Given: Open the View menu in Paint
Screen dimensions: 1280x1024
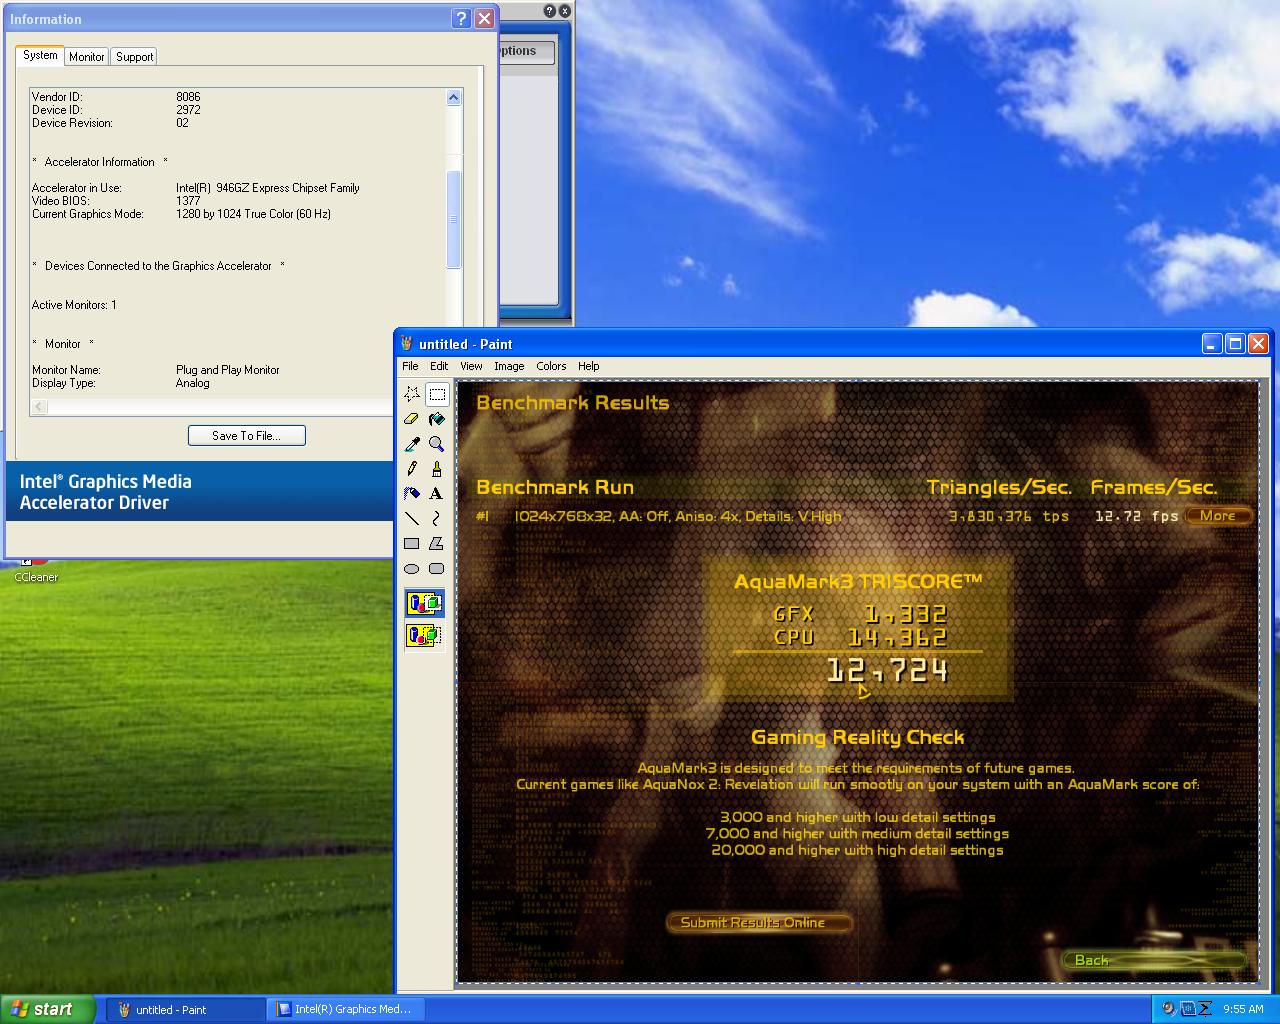Looking at the screenshot, I should (x=471, y=366).
